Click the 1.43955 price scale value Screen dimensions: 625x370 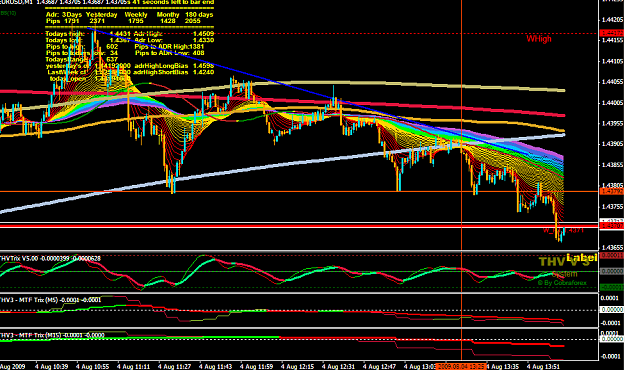[613, 124]
